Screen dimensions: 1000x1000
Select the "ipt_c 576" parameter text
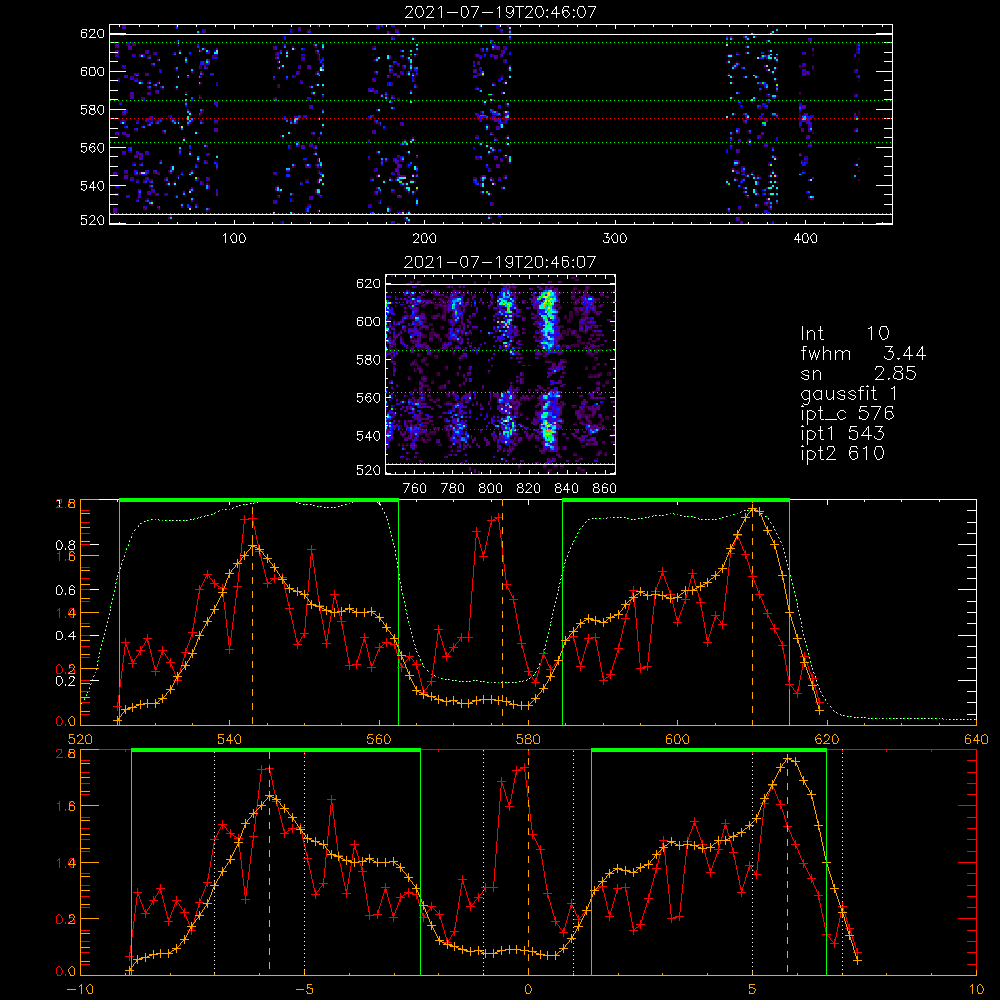click(x=848, y=413)
